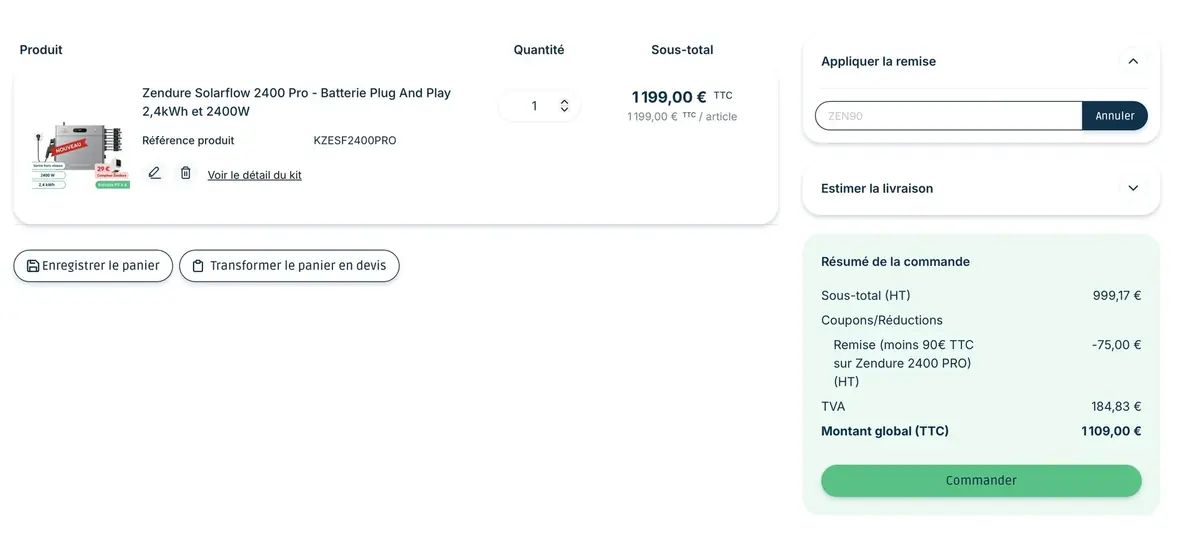The height and width of the screenshot is (544, 1200).
Task: Click Transformer le panier en devis label
Action: (x=298, y=266)
